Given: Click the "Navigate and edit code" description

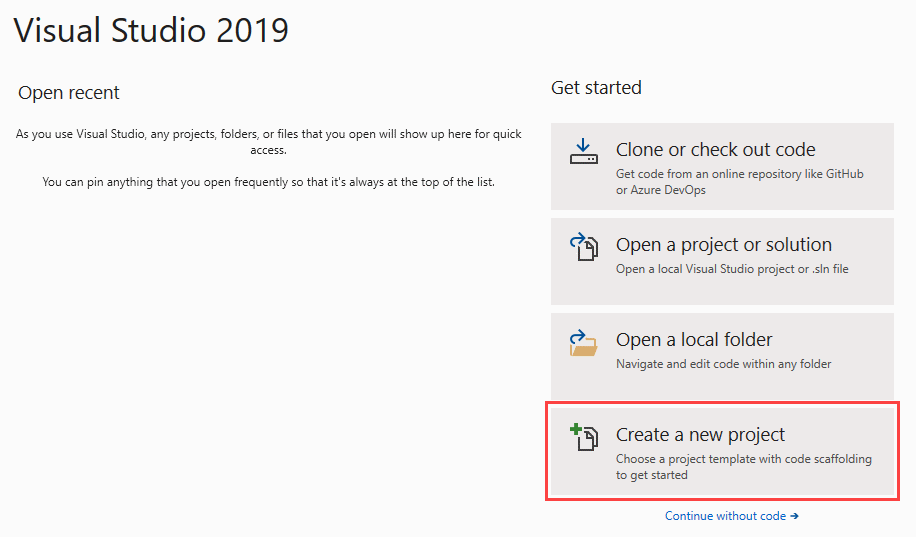Looking at the screenshot, I should click(x=723, y=364).
